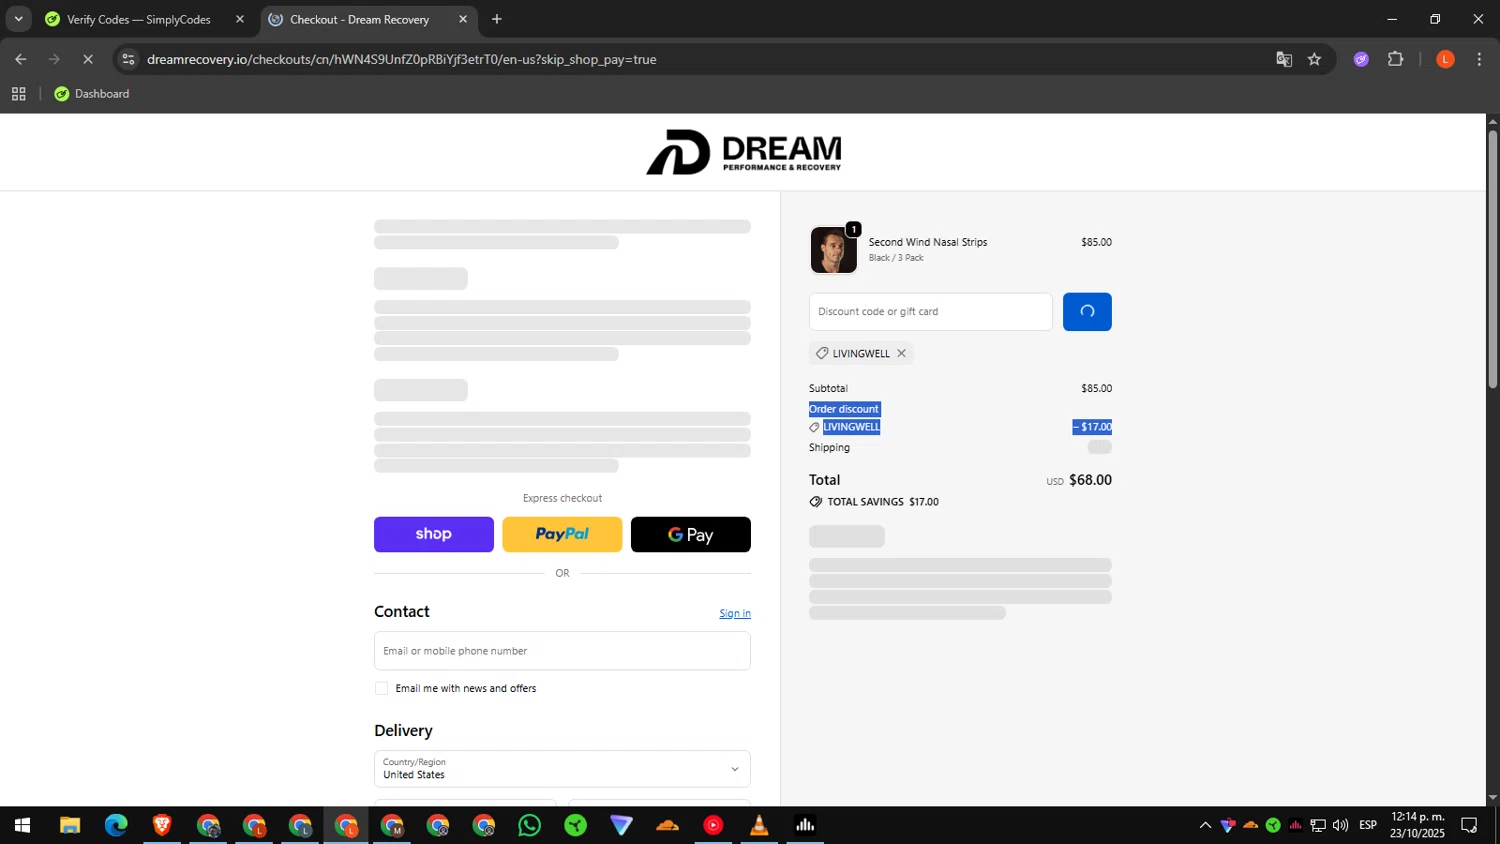
Task: Select the TOTAL SAVINGS $17.00 text
Action: coord(883,502)
